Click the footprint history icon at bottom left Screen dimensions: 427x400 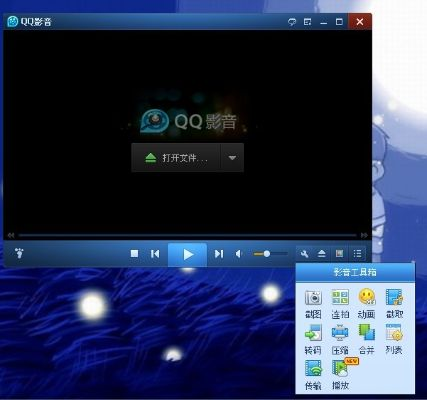tap(19, 253)
